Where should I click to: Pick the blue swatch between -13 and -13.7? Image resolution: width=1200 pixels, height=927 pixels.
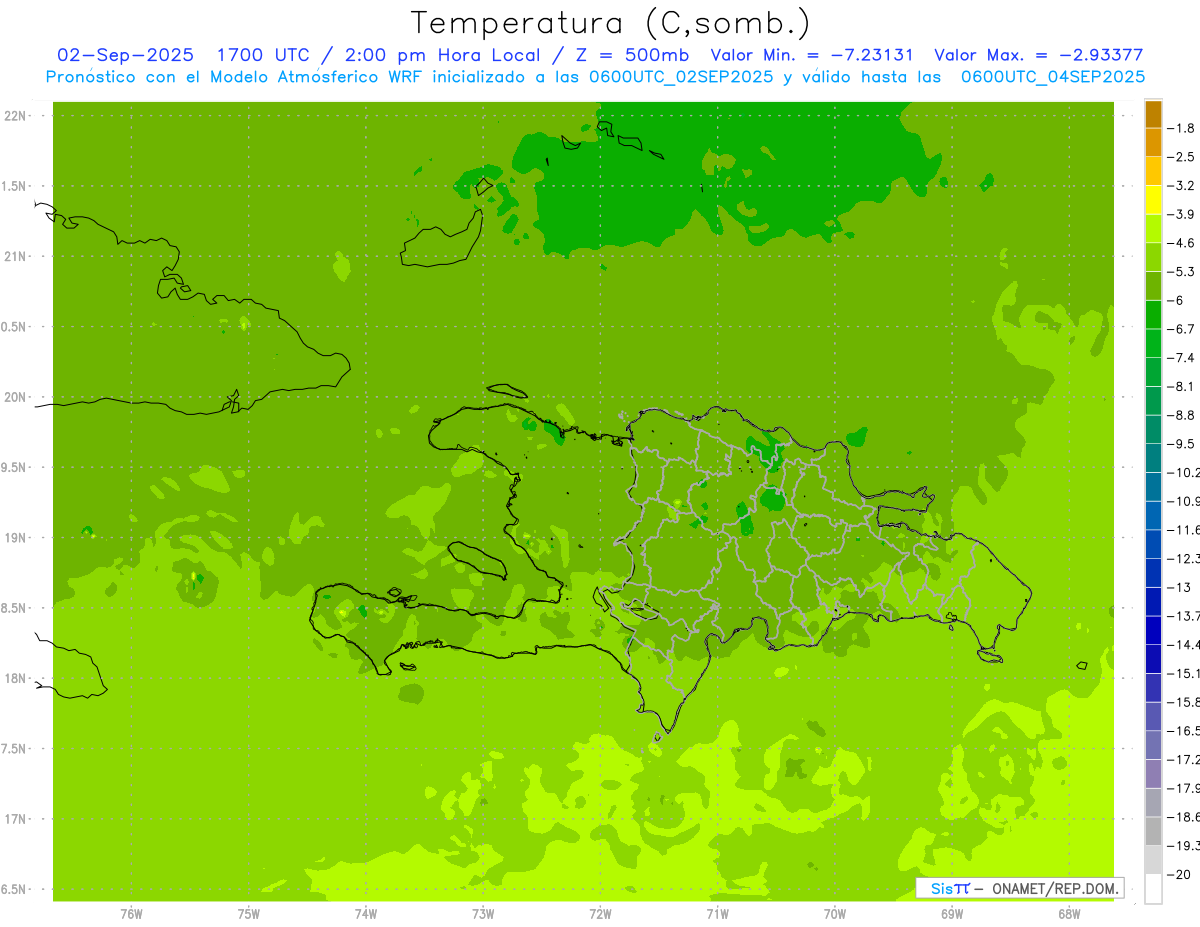point(1153,601)
